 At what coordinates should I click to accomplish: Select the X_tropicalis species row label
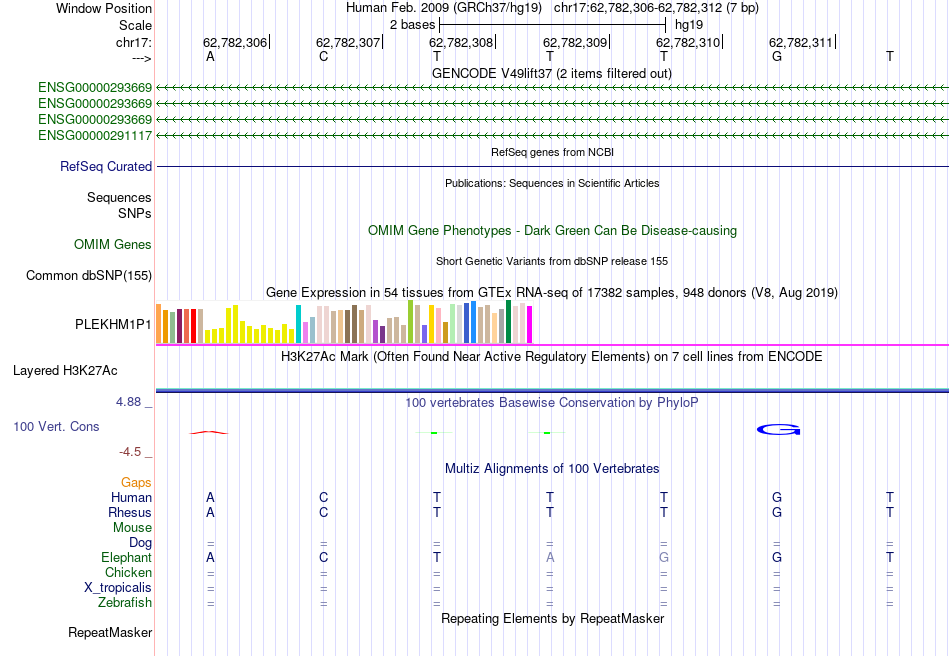click(118, 588)
